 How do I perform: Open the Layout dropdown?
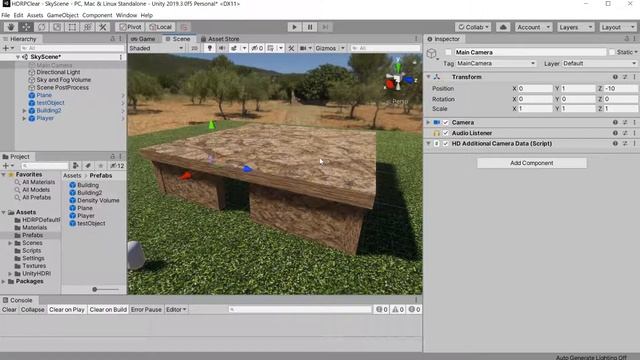618,27
